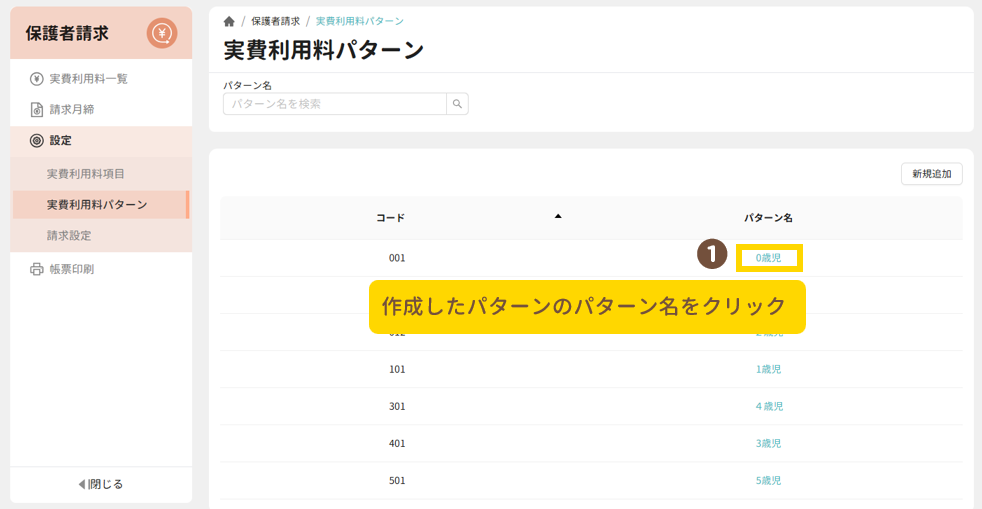Image resolution: width=982 pixels, height=509 pixels.
Task: Click the yen circle icon in sidebar header
Action: tap(161, 33)
